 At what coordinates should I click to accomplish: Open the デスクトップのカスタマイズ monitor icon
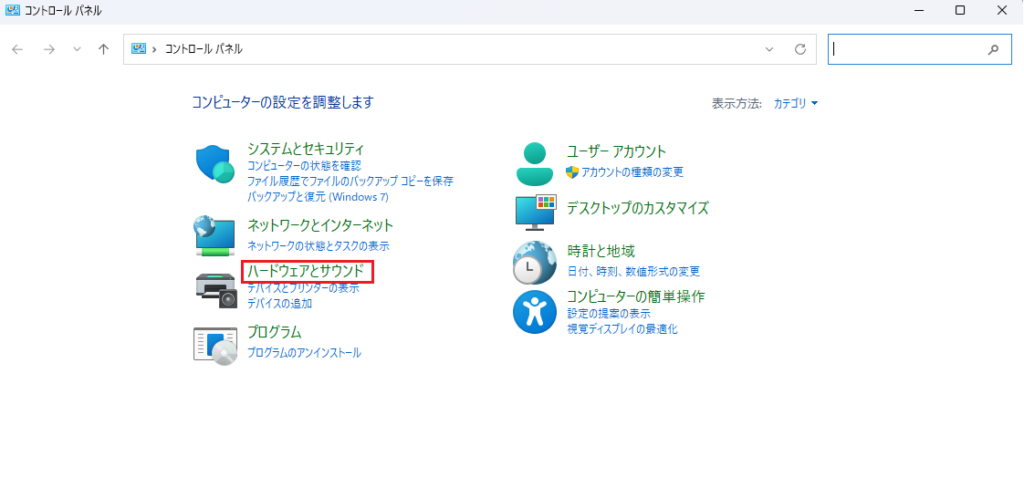point(535,212)
